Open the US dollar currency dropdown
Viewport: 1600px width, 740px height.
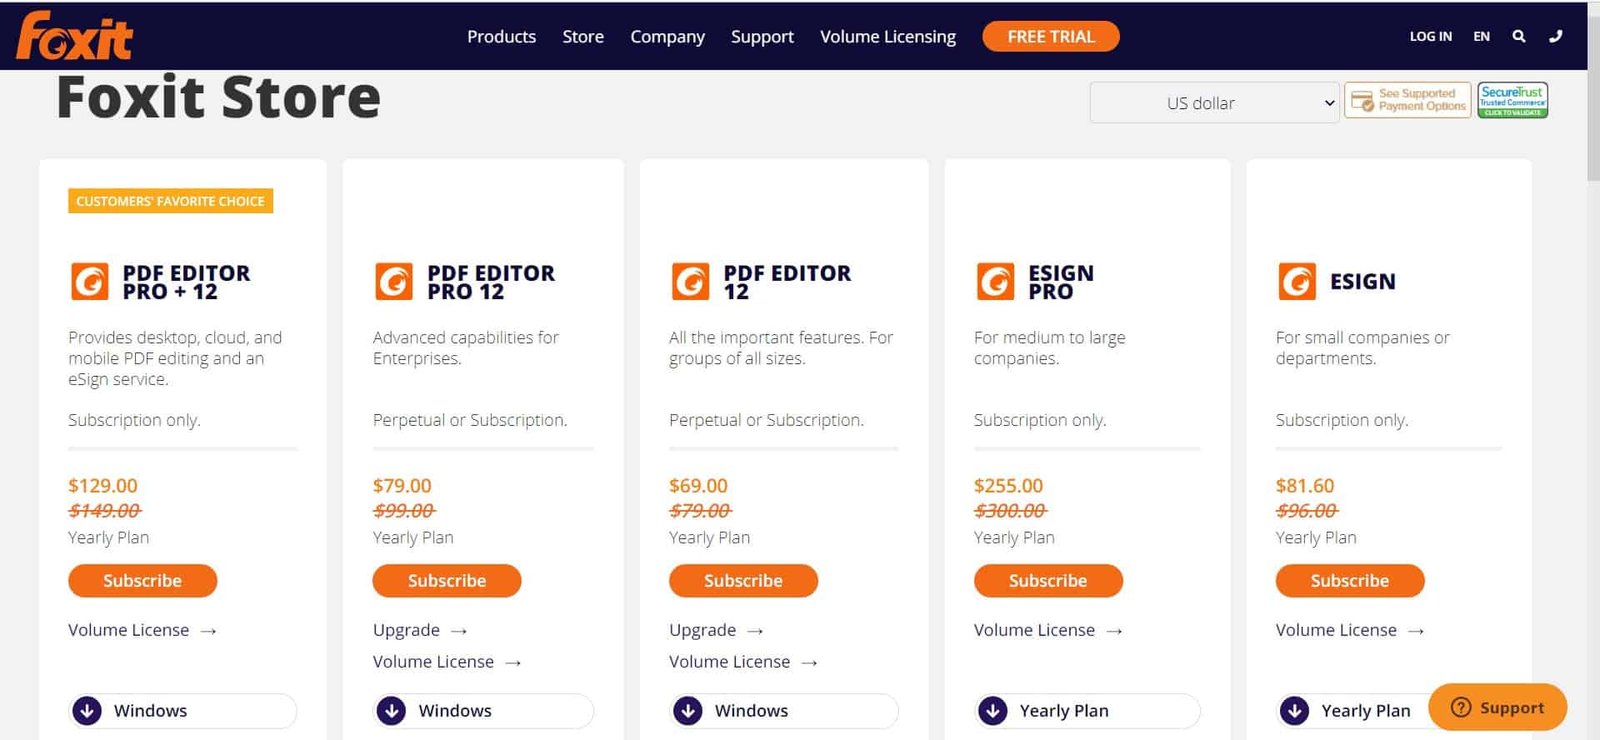click(x=1213, y=102)
